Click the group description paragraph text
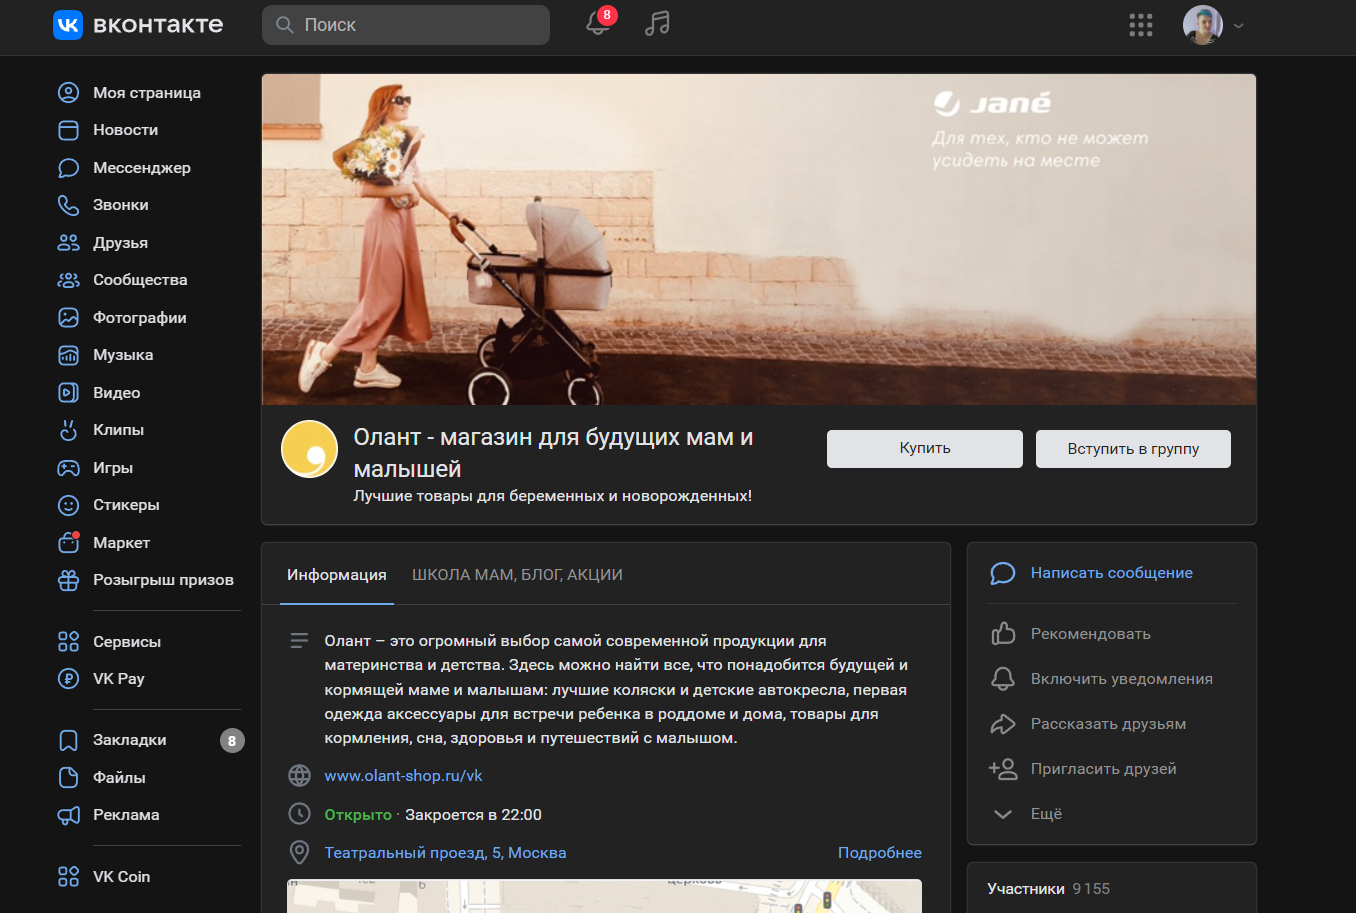1356x913 pixels. [x=616, y=689]
